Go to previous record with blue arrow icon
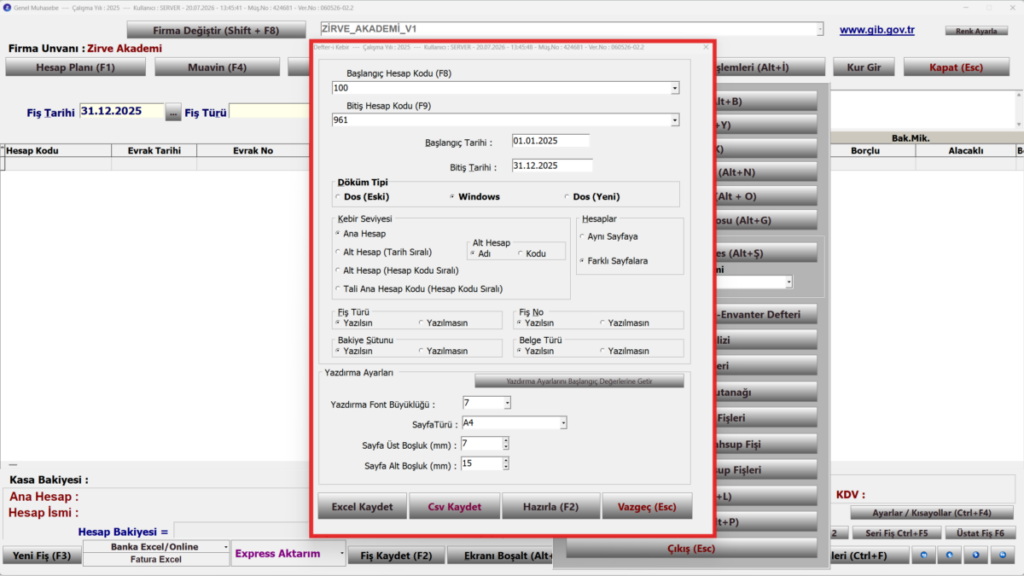The width and height of the screenshot is (1024, 576). [x=950, y=555]
